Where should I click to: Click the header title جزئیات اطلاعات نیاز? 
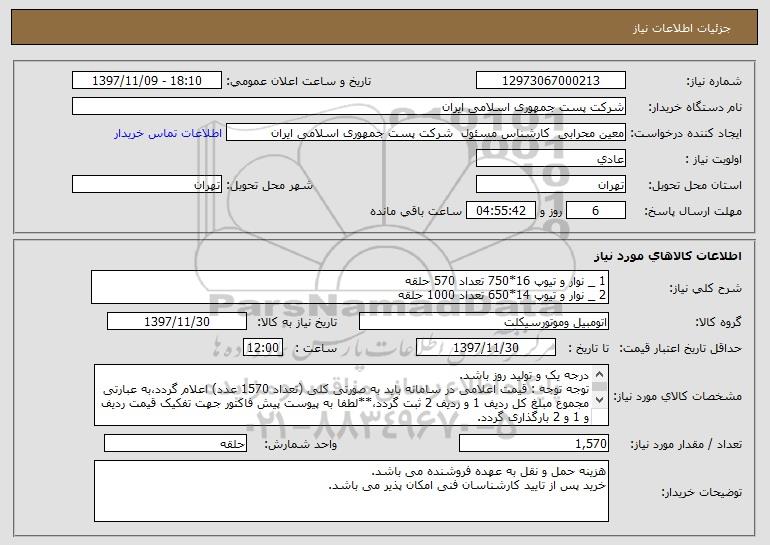(x=682, y=28)
